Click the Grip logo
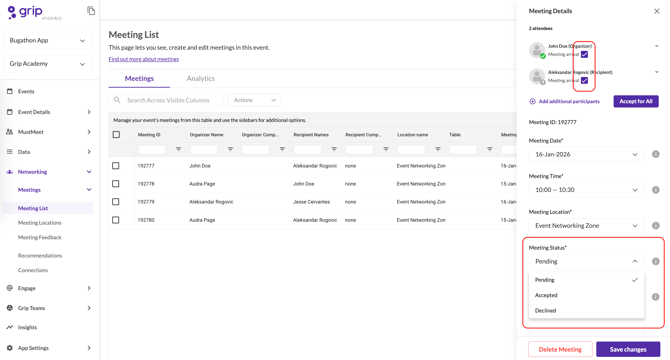The height and width of the screenshot is (360, 670). click(x=26, y=12)
